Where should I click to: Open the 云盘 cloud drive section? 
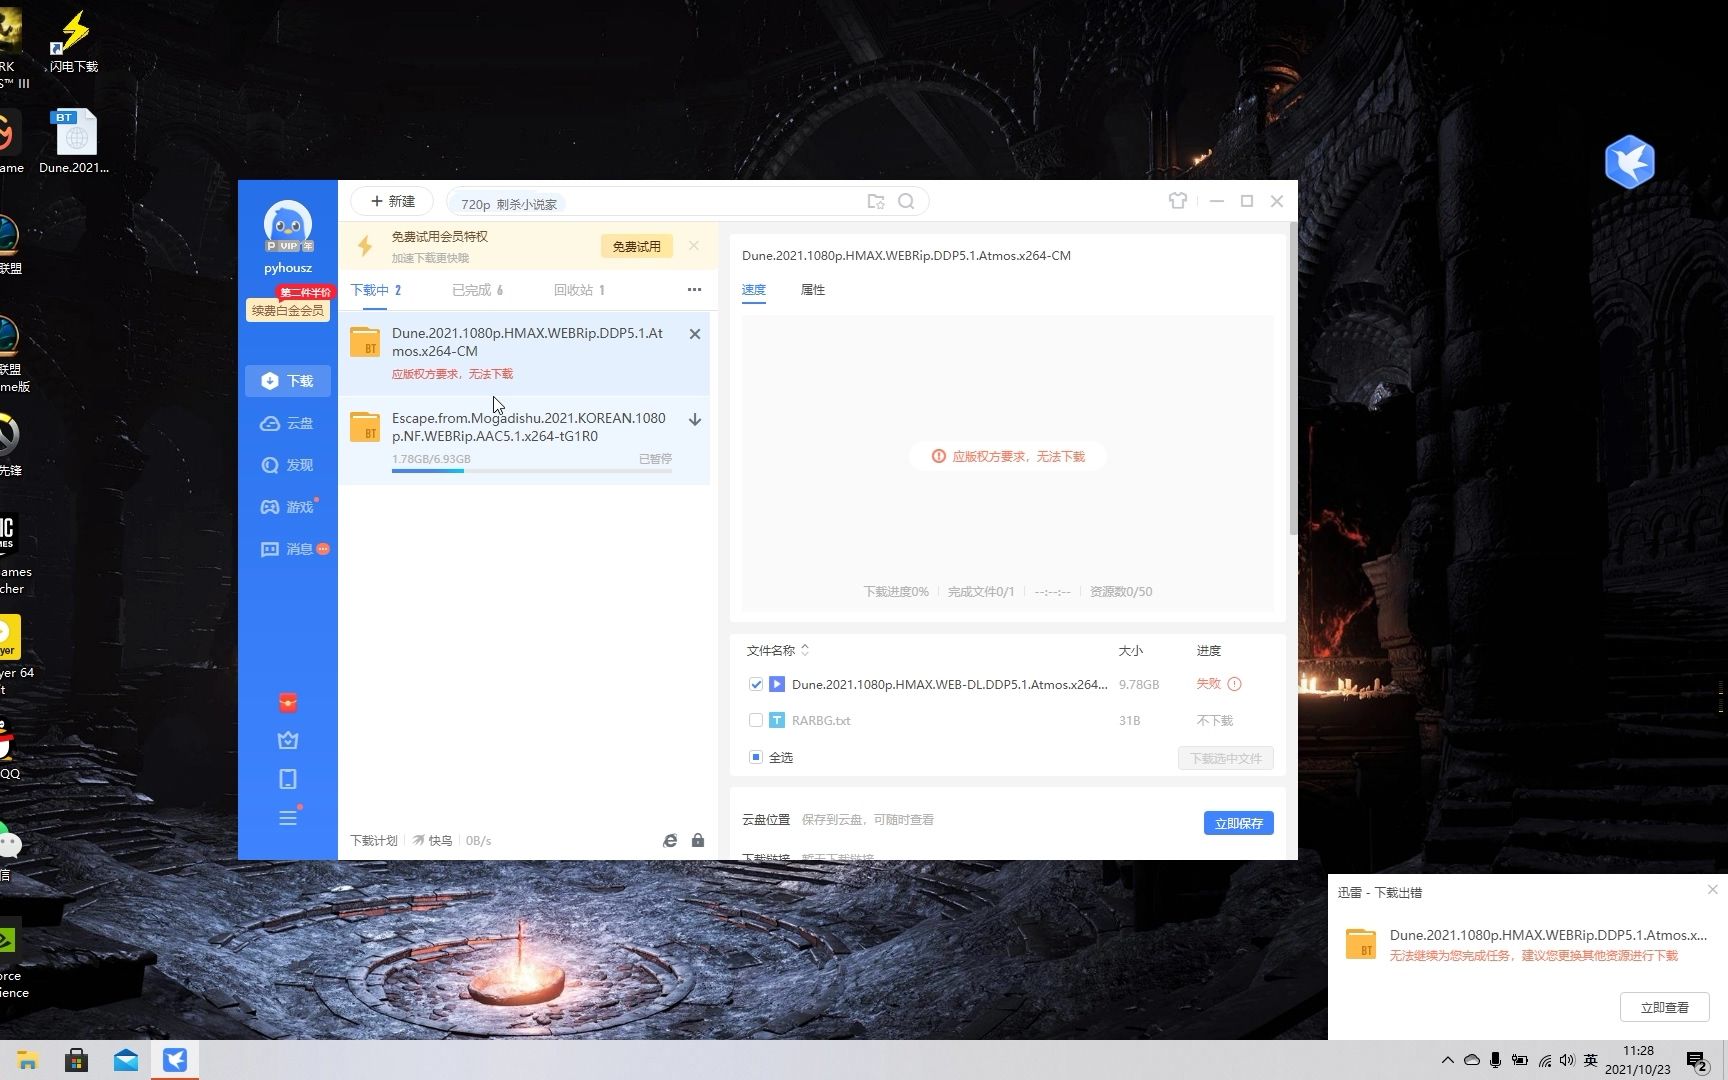tap(288, 423)
